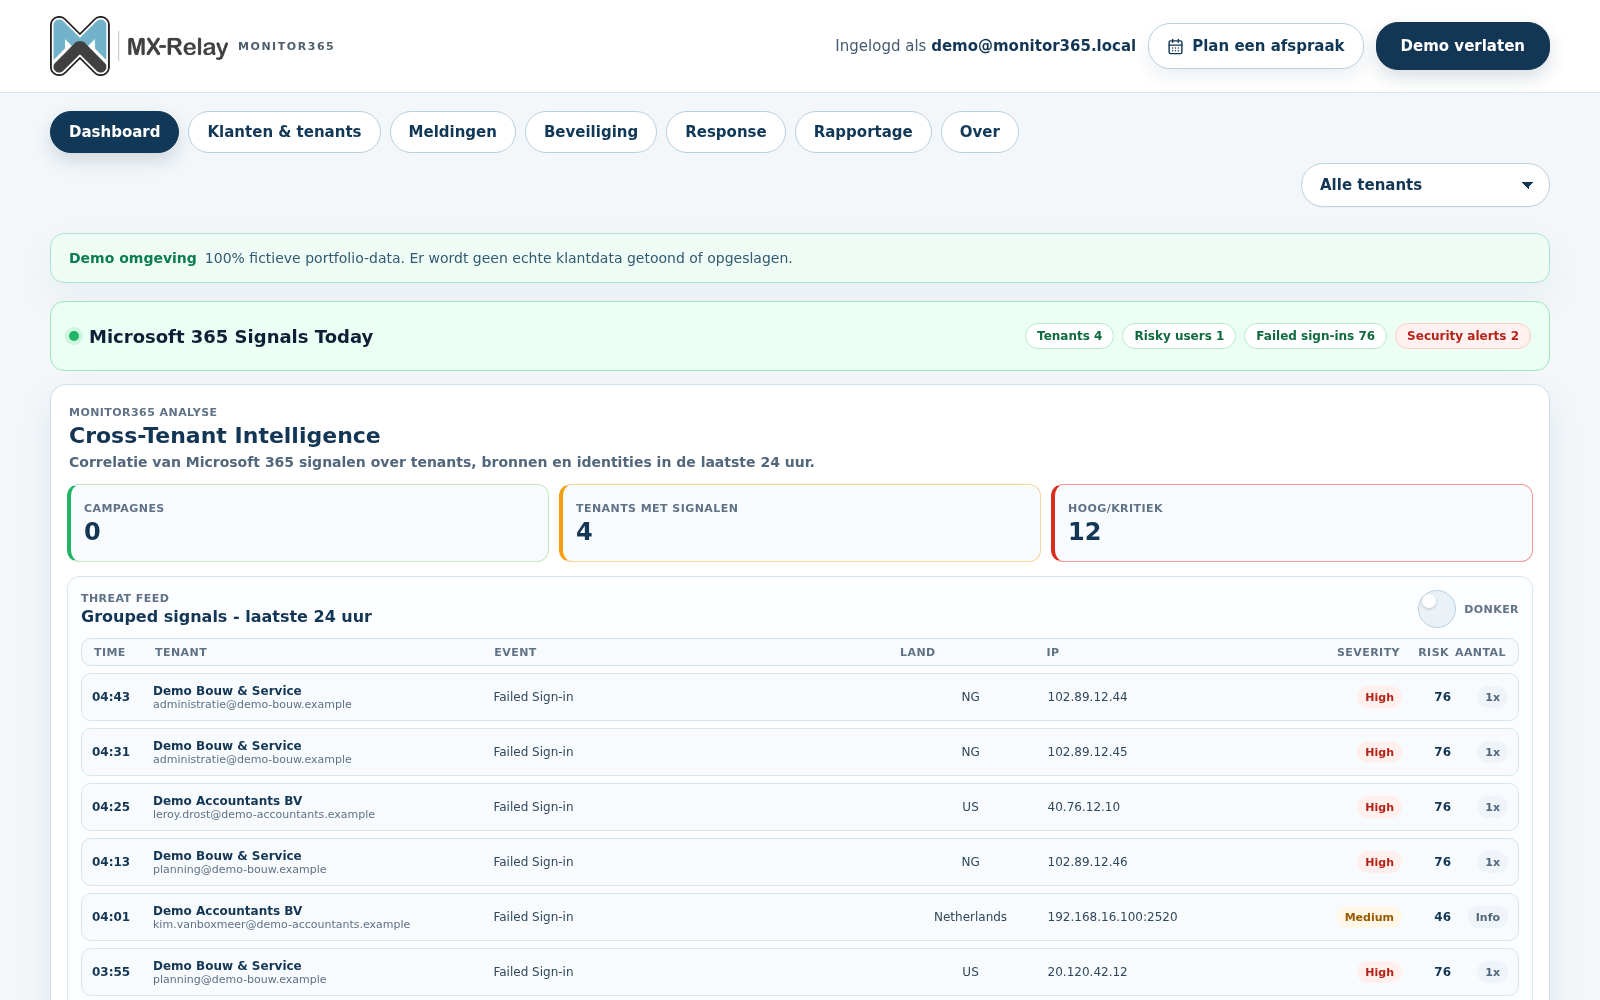
Task: Open the 04:13 Demo Bouw & Service row
Action: point(800,862)
